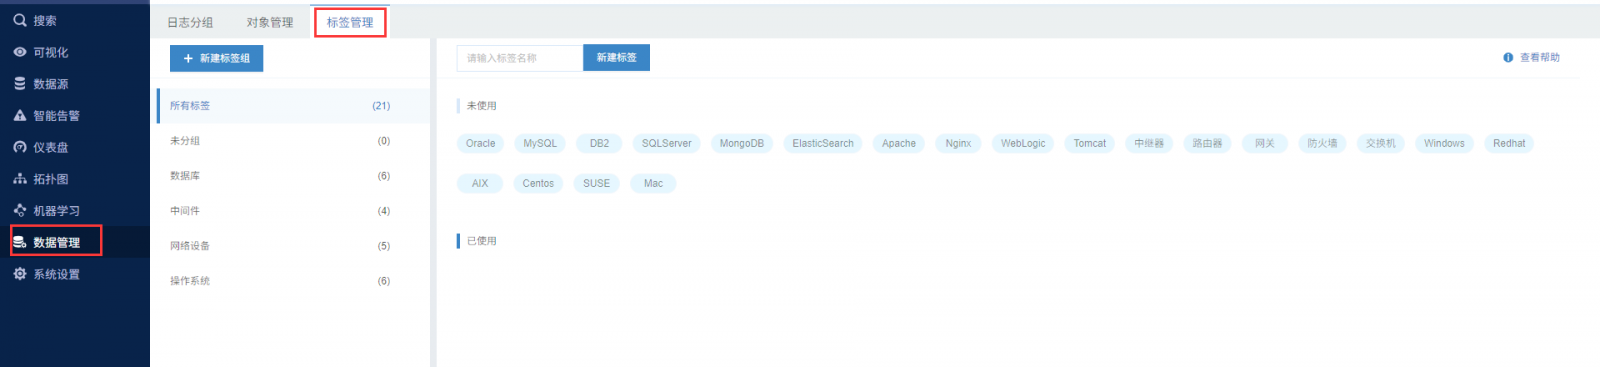The image size is (1600, 367).
Task: Click the dashboard gauge icon
Action: [20, 147]
